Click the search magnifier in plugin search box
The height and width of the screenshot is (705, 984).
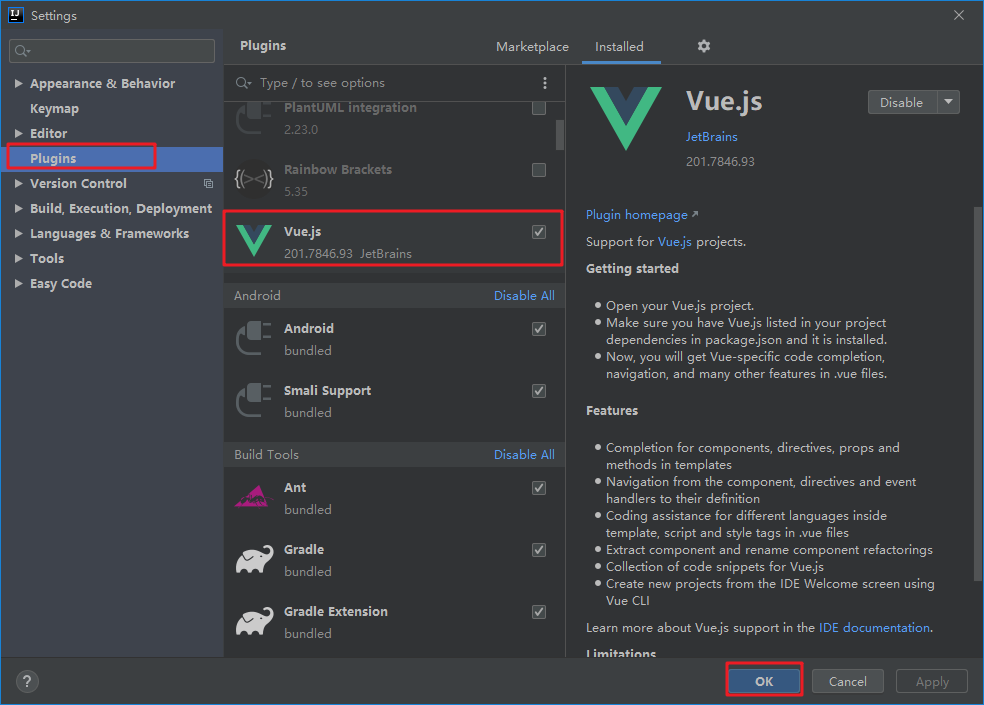(x=243, y=83)
